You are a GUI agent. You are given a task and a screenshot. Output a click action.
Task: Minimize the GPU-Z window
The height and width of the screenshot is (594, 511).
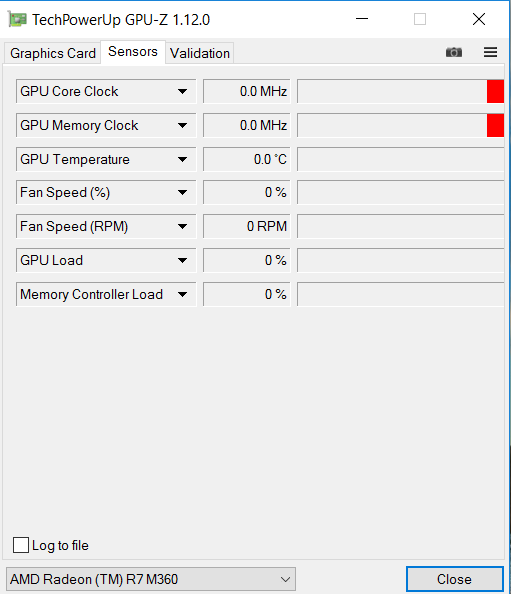(362, 19)
